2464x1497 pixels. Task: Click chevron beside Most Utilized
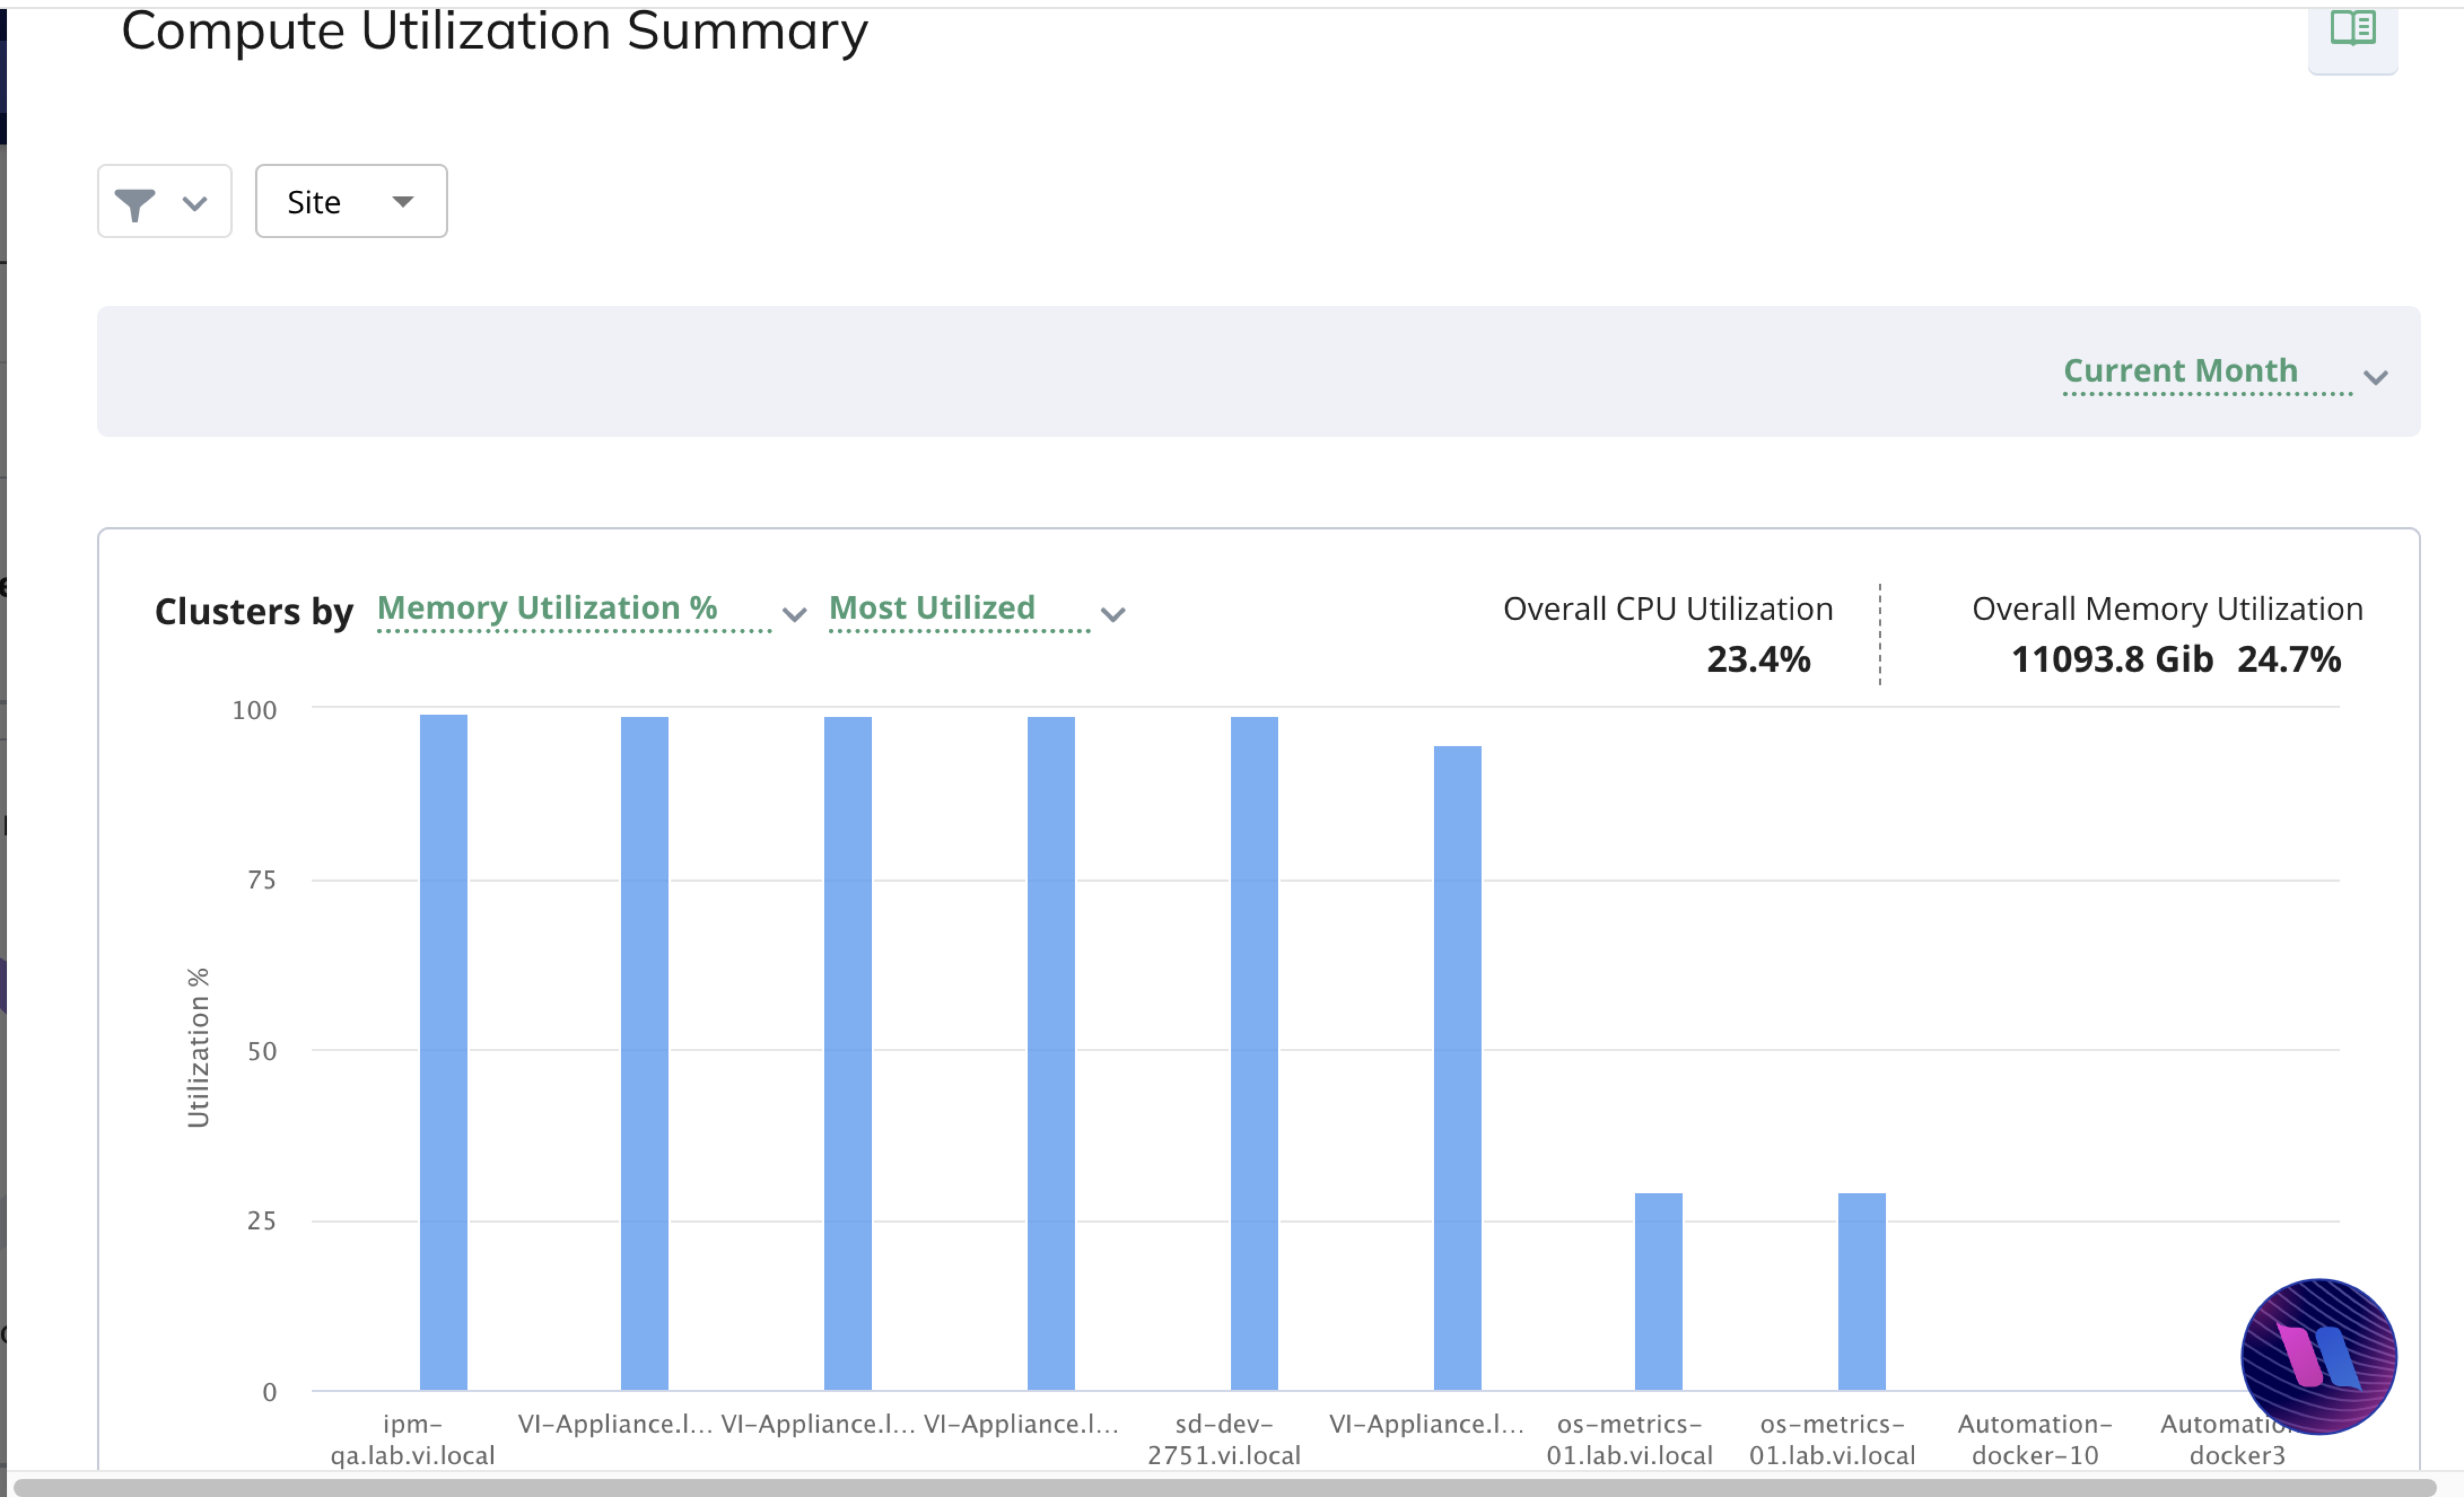pos(1113,614)
